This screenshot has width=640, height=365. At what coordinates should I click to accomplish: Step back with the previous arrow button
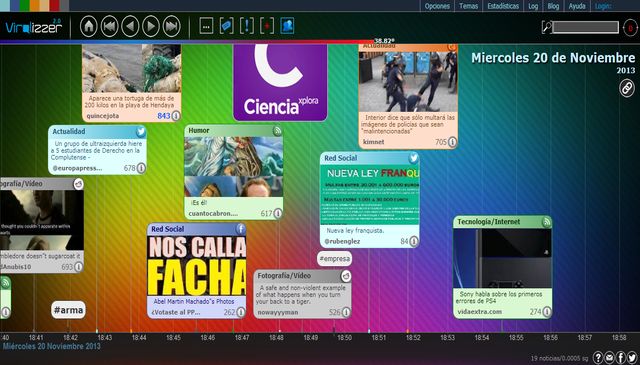[130, 27]
